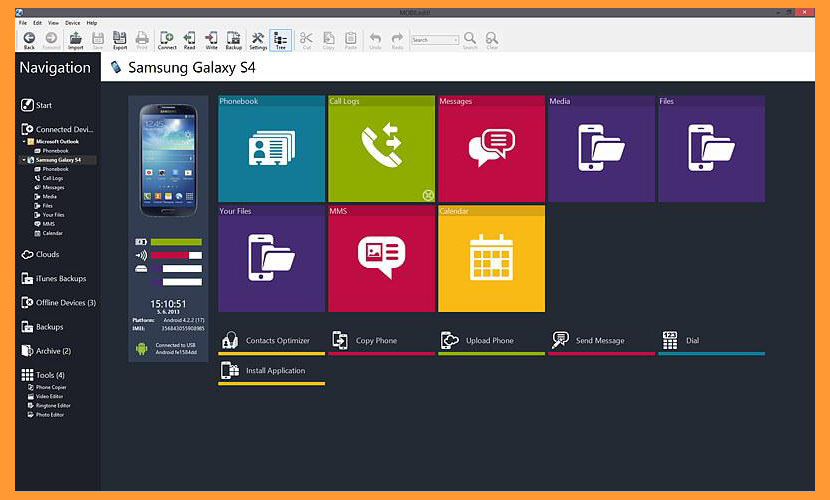The height and width of the screenshot is (500, 830).
Task: Open Ringtone Editor under Tools
Action: (49, 406)
